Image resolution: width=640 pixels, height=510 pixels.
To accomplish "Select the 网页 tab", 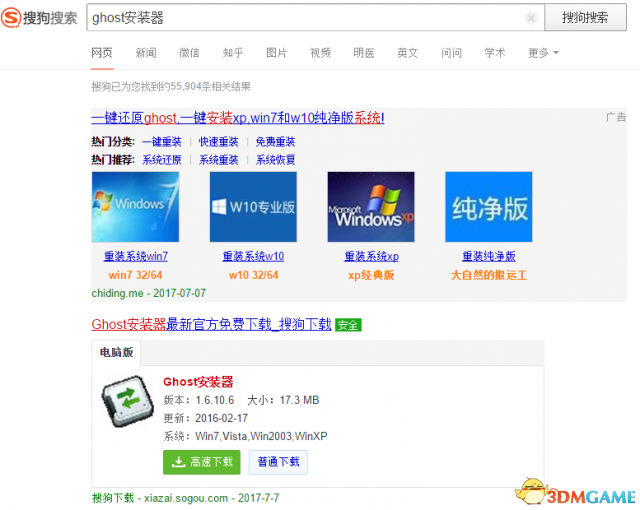I will click(x=102, y=53).
